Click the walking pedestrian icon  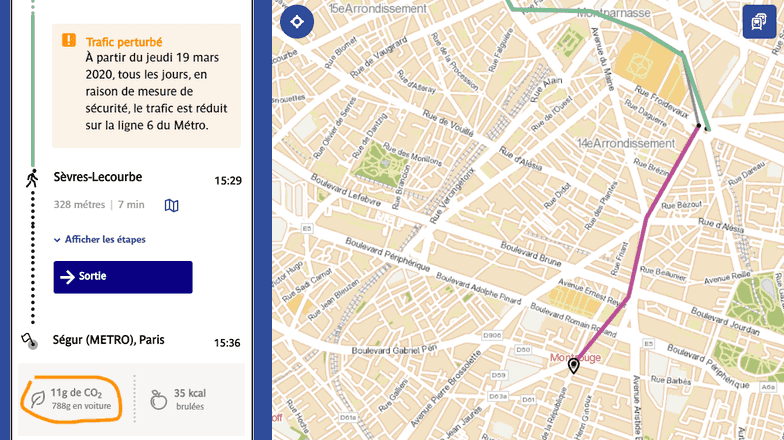click(x=31, y=179)
